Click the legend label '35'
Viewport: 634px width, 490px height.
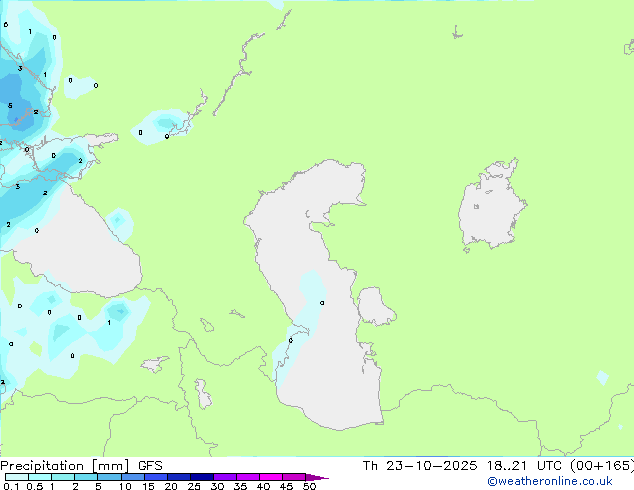coord(241,486)
